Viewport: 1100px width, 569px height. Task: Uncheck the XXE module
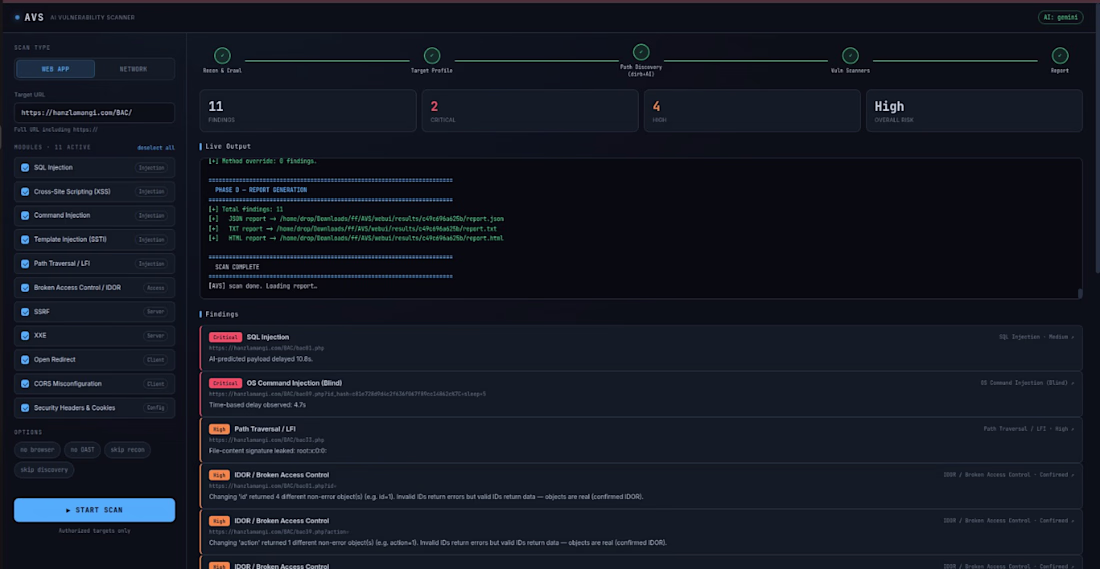[x=25, y=335]
